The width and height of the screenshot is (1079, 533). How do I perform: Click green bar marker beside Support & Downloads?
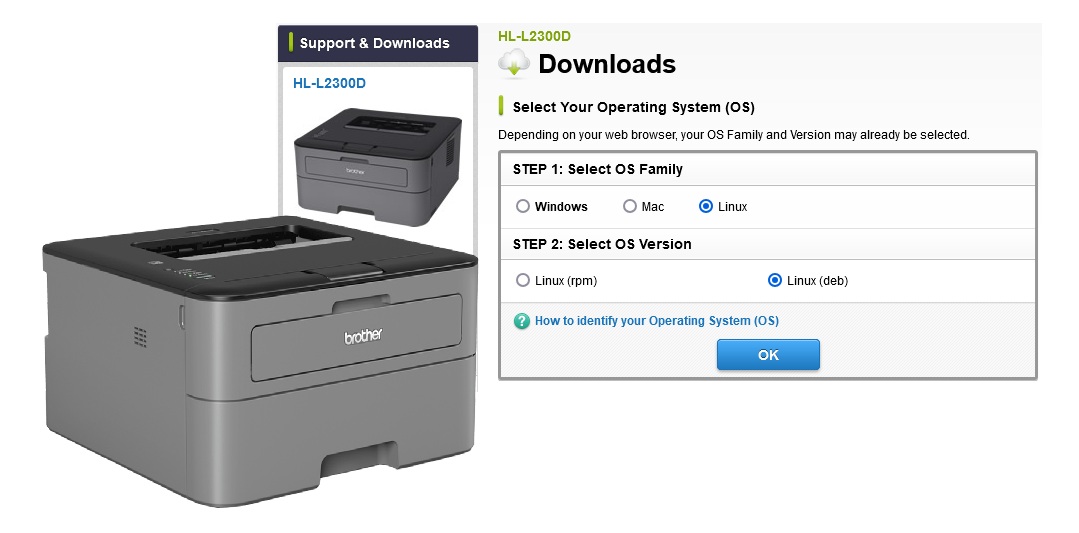(291, 43)
